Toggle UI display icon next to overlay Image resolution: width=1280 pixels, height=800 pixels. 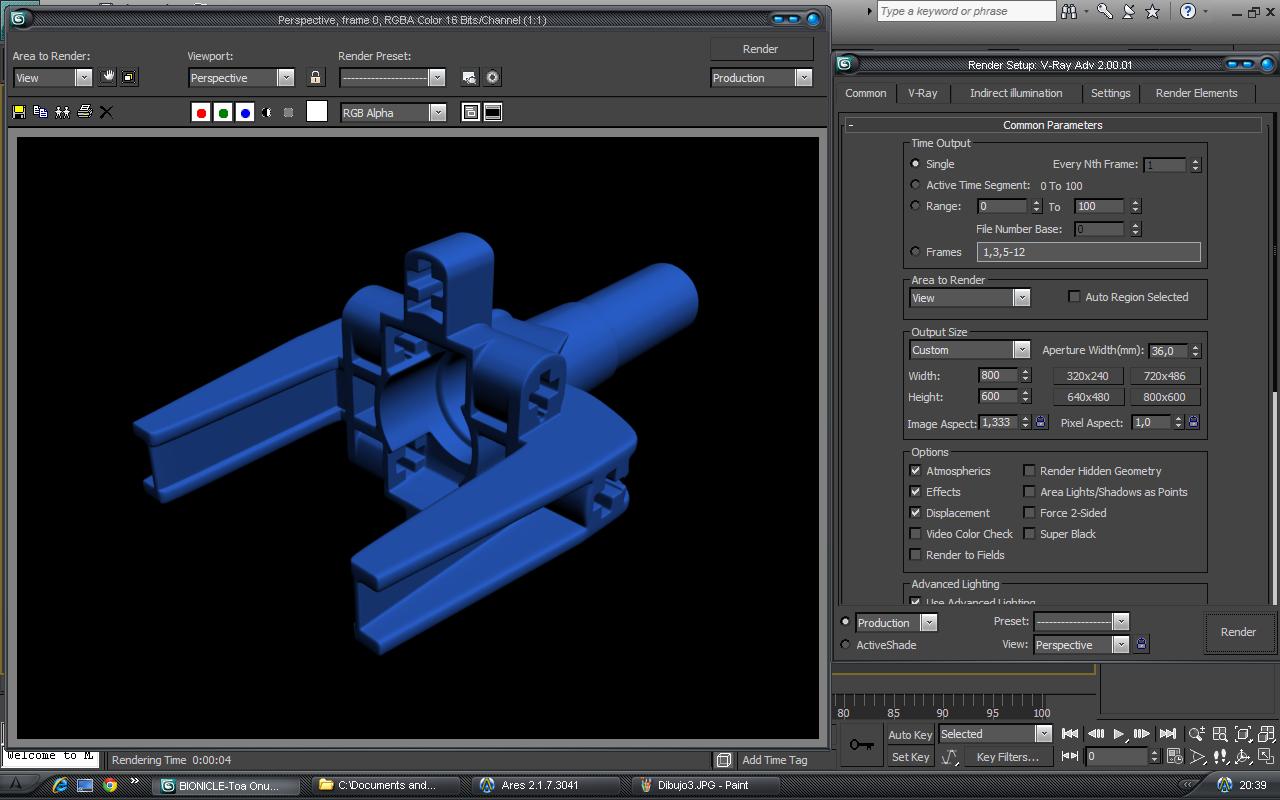pyautogui.click(x=493, y=113)
